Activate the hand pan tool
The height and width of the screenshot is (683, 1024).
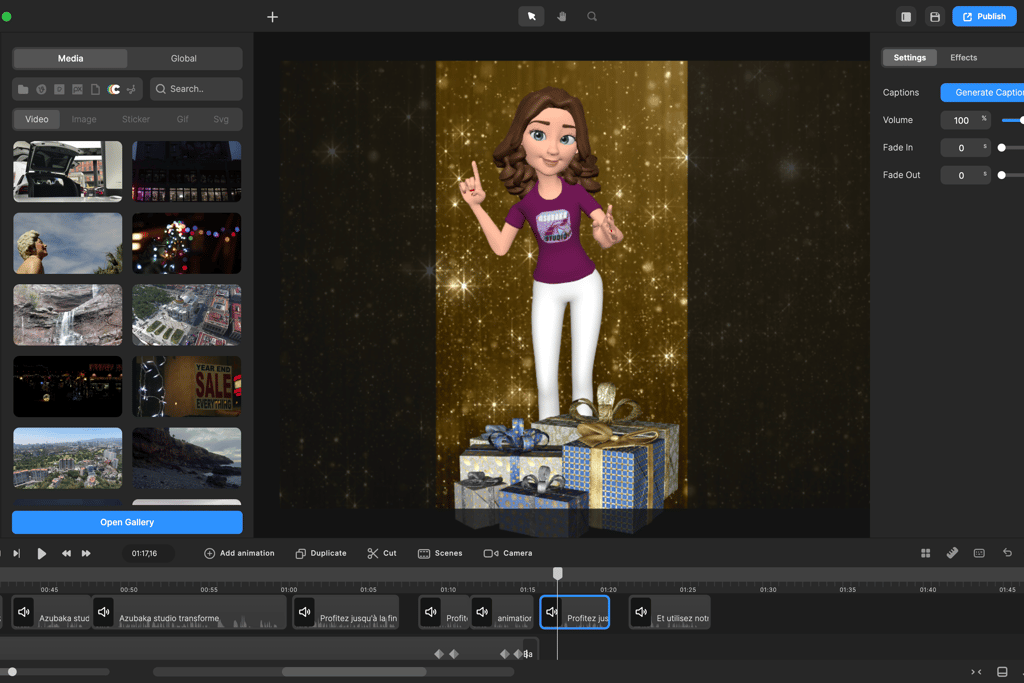point(562,16)
